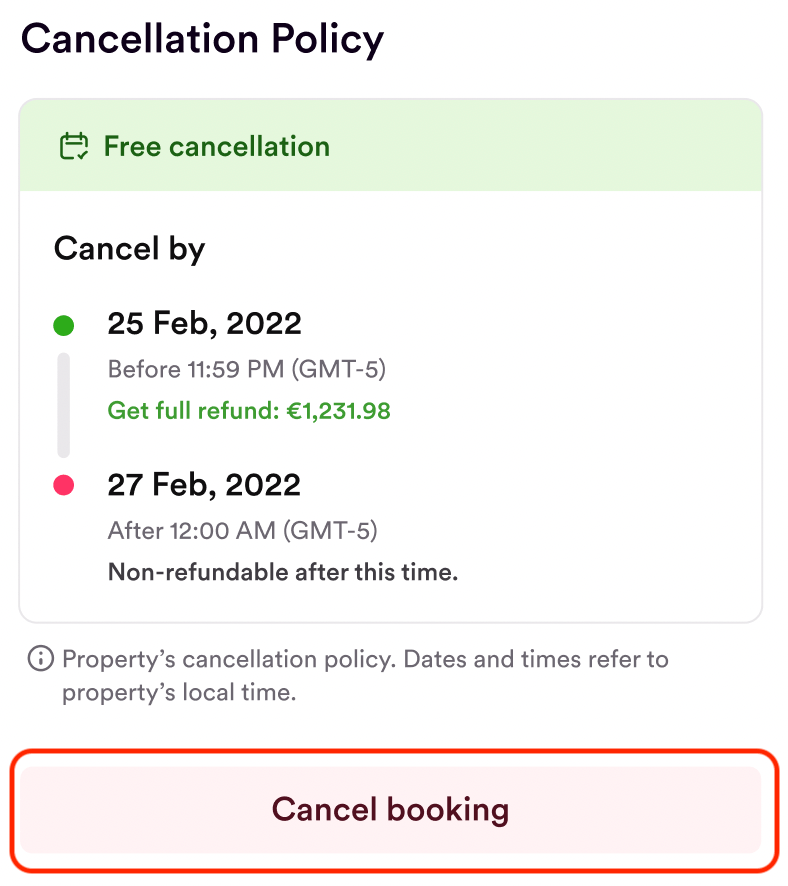Image resolution: width=788 pixels, height=886 pixels.
Task: Click the calendar checkmark icon
Action: 74,147
